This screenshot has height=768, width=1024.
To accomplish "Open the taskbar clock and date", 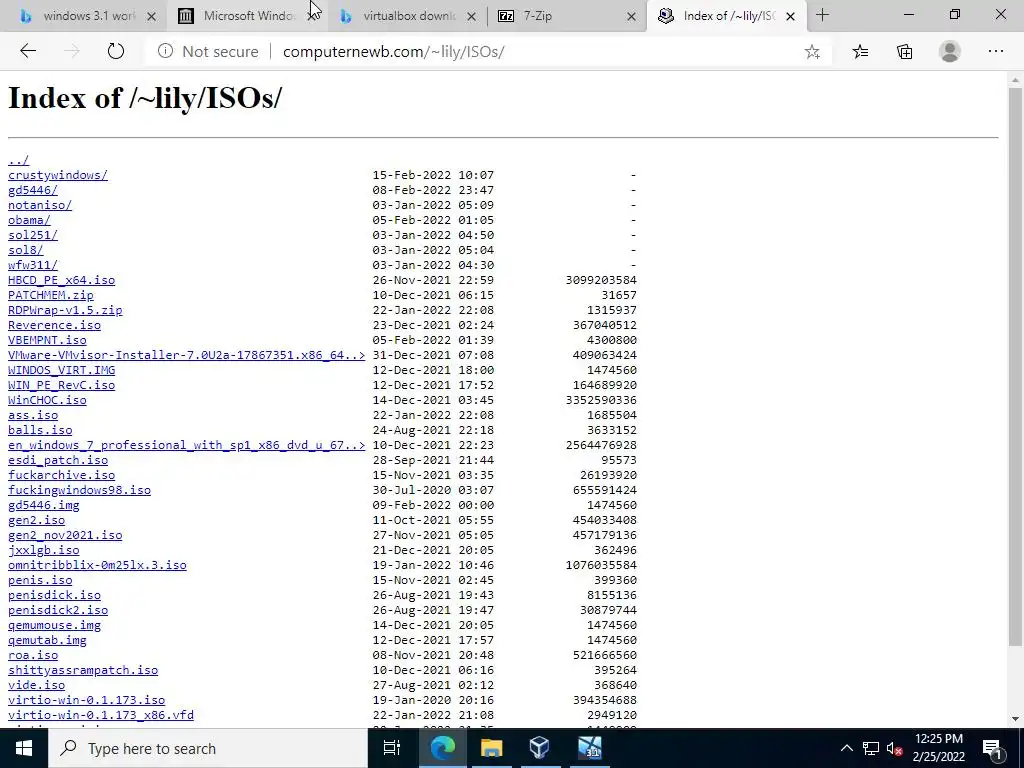I will click(x=939, y=748).
